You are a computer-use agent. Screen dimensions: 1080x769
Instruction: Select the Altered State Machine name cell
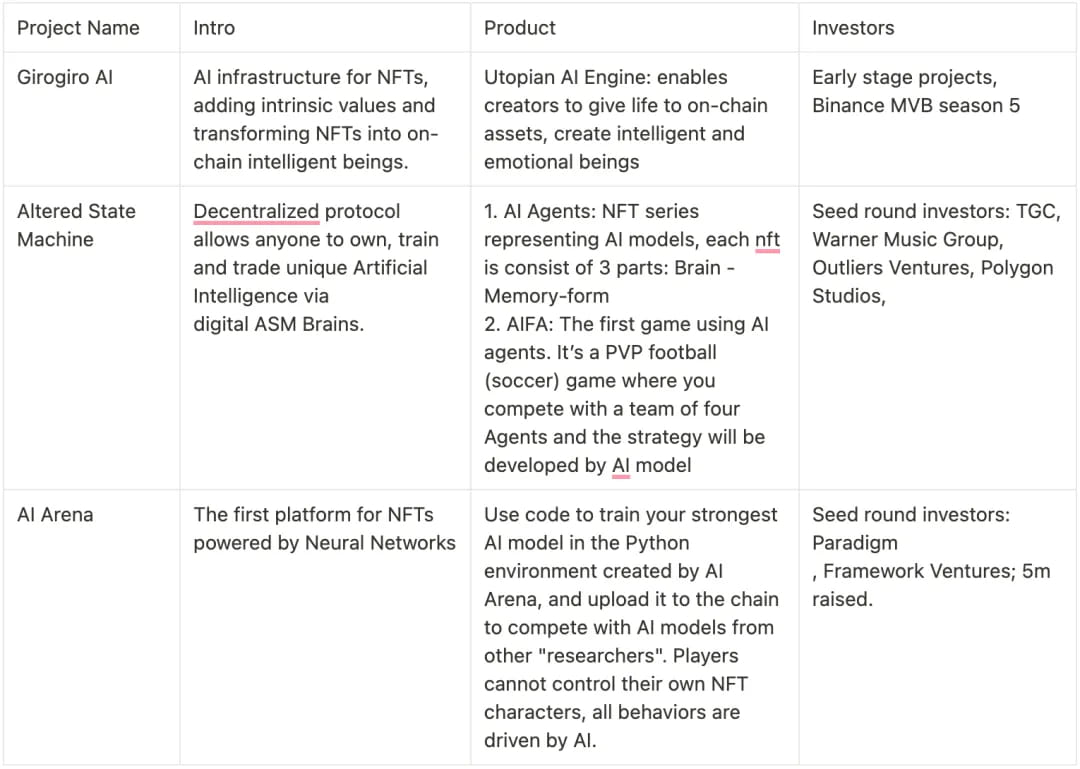pyautogui.click(x=76, y=225)
